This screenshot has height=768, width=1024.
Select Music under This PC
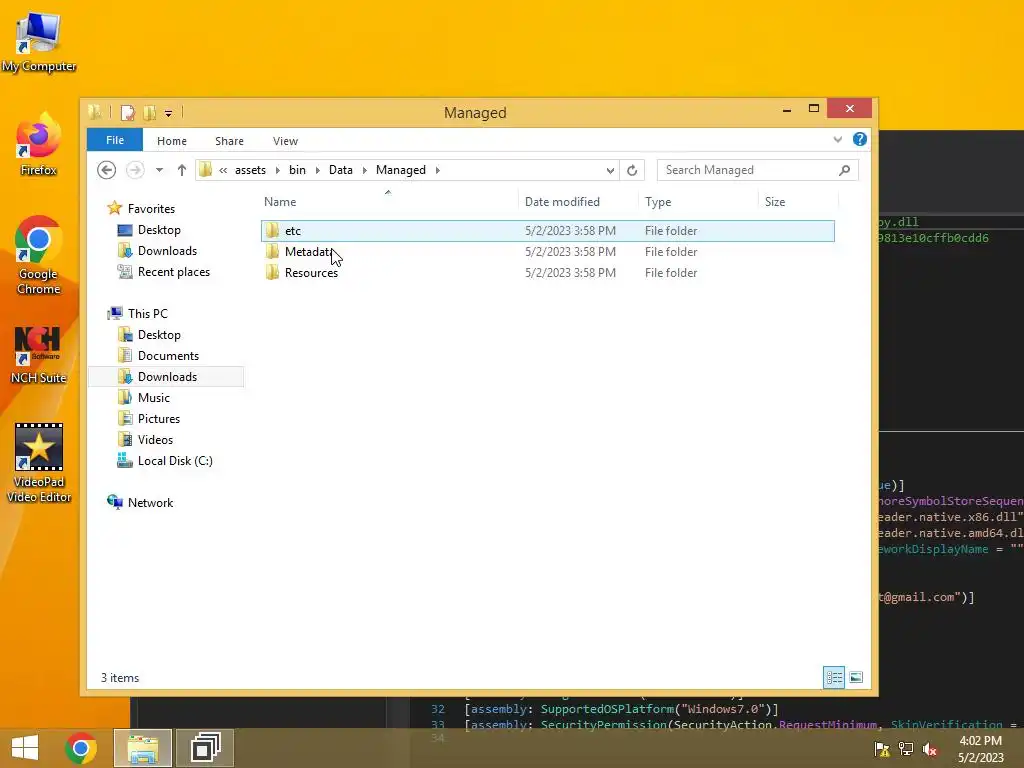153,398
